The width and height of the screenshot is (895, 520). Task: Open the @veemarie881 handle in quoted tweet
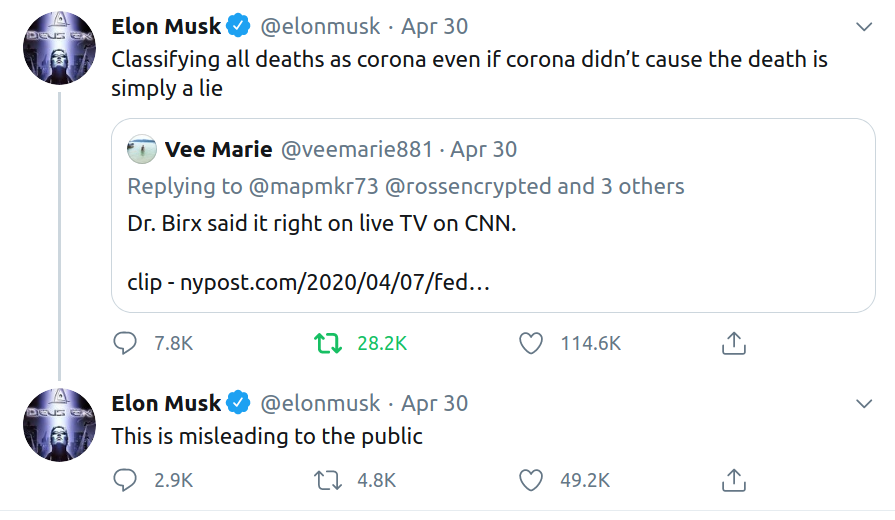[x=357, y=150]
